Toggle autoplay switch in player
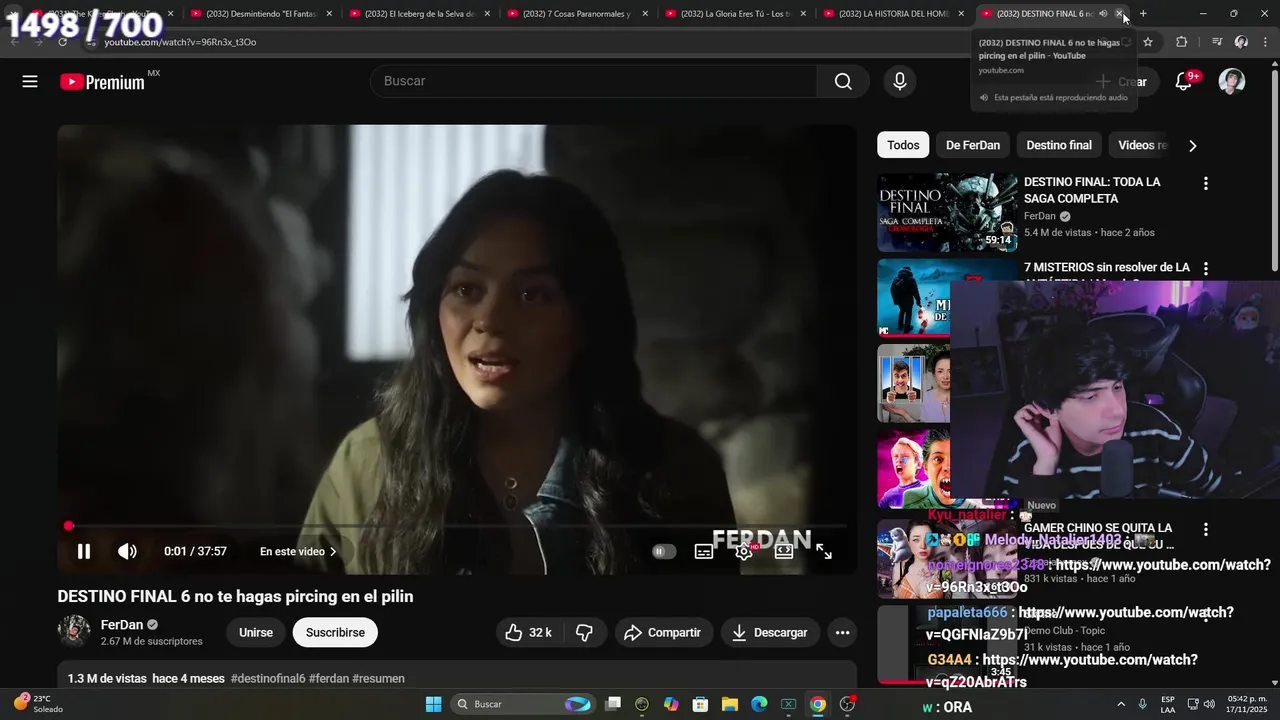1280x720 pixels. click(x=664, y=551)
